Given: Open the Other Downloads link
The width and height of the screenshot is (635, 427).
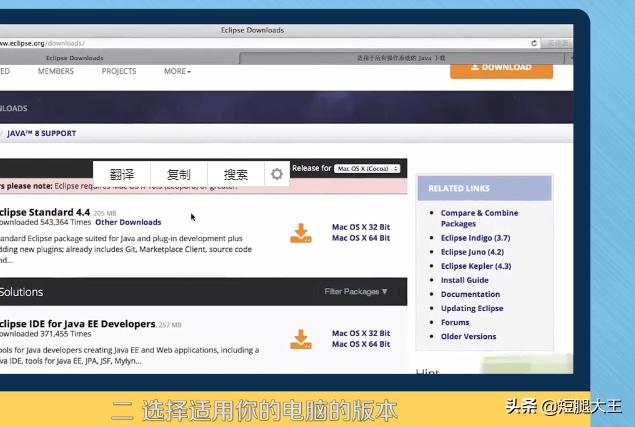Looking at the screenshot, I should click(x=128, y=222).
